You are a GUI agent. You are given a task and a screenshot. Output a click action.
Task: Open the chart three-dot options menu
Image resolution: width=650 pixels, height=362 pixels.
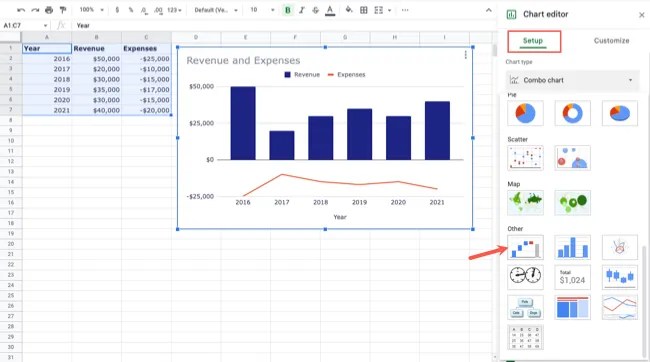point(466,55)
